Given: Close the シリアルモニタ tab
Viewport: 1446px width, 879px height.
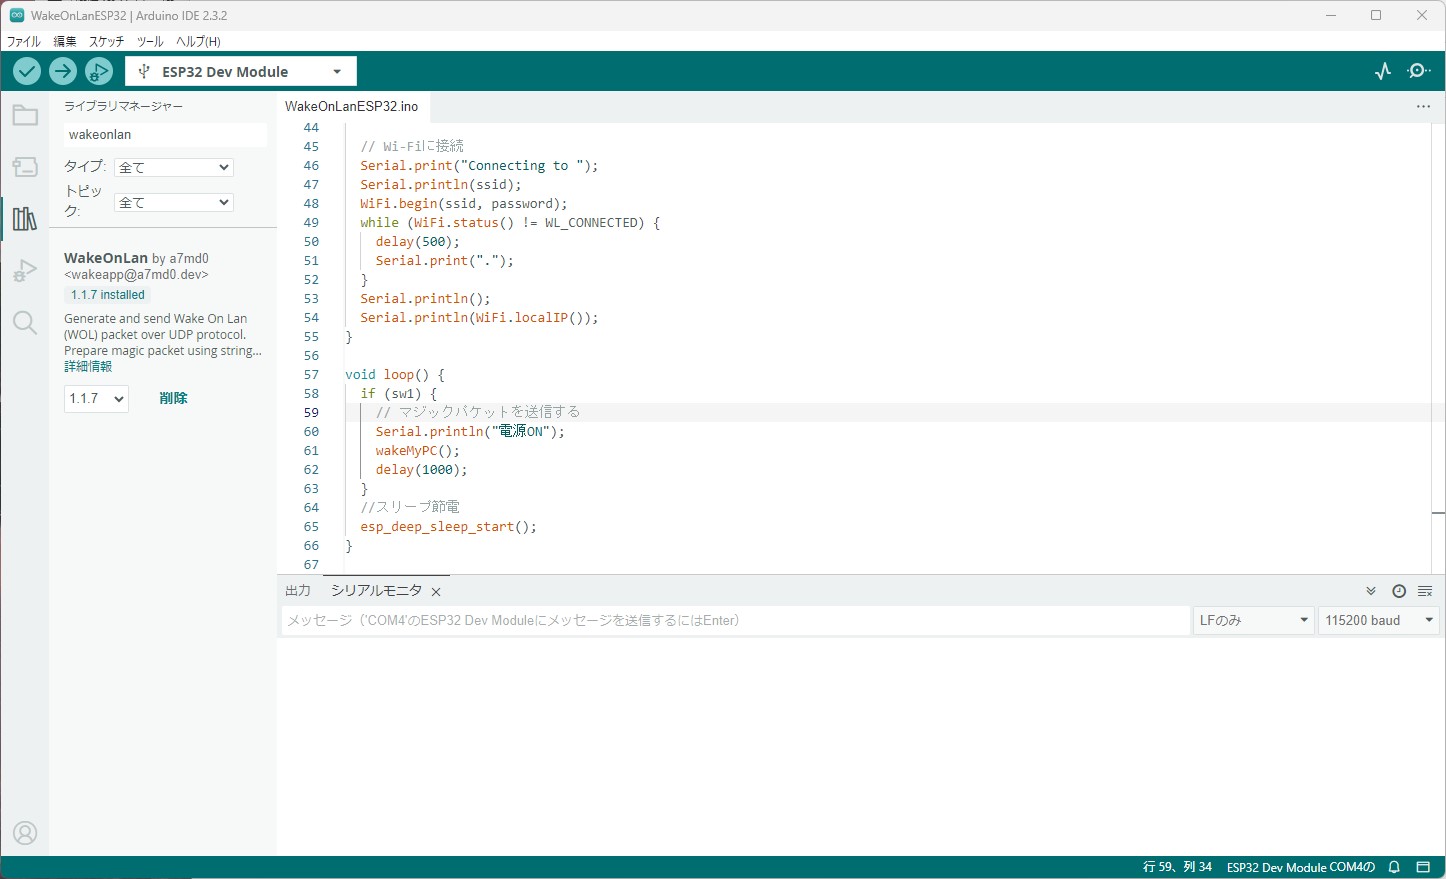Looking at the screenshot, I should 436,592.
